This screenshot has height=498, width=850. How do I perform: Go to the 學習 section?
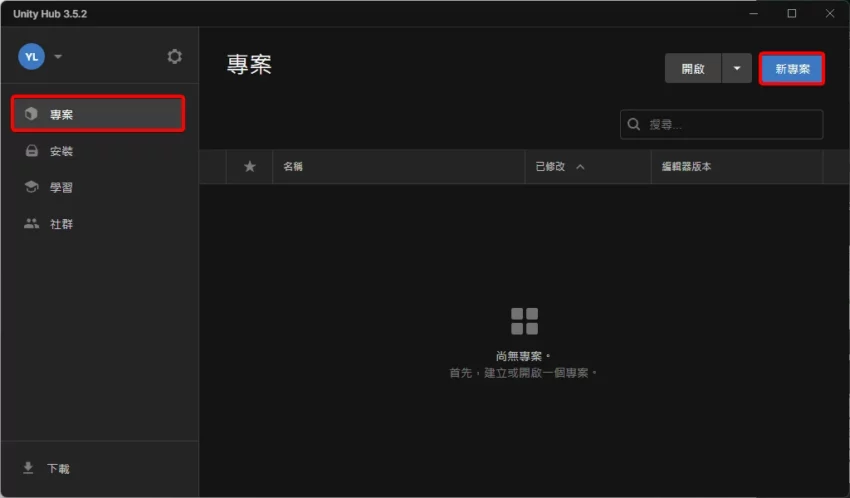click(62, 188)
